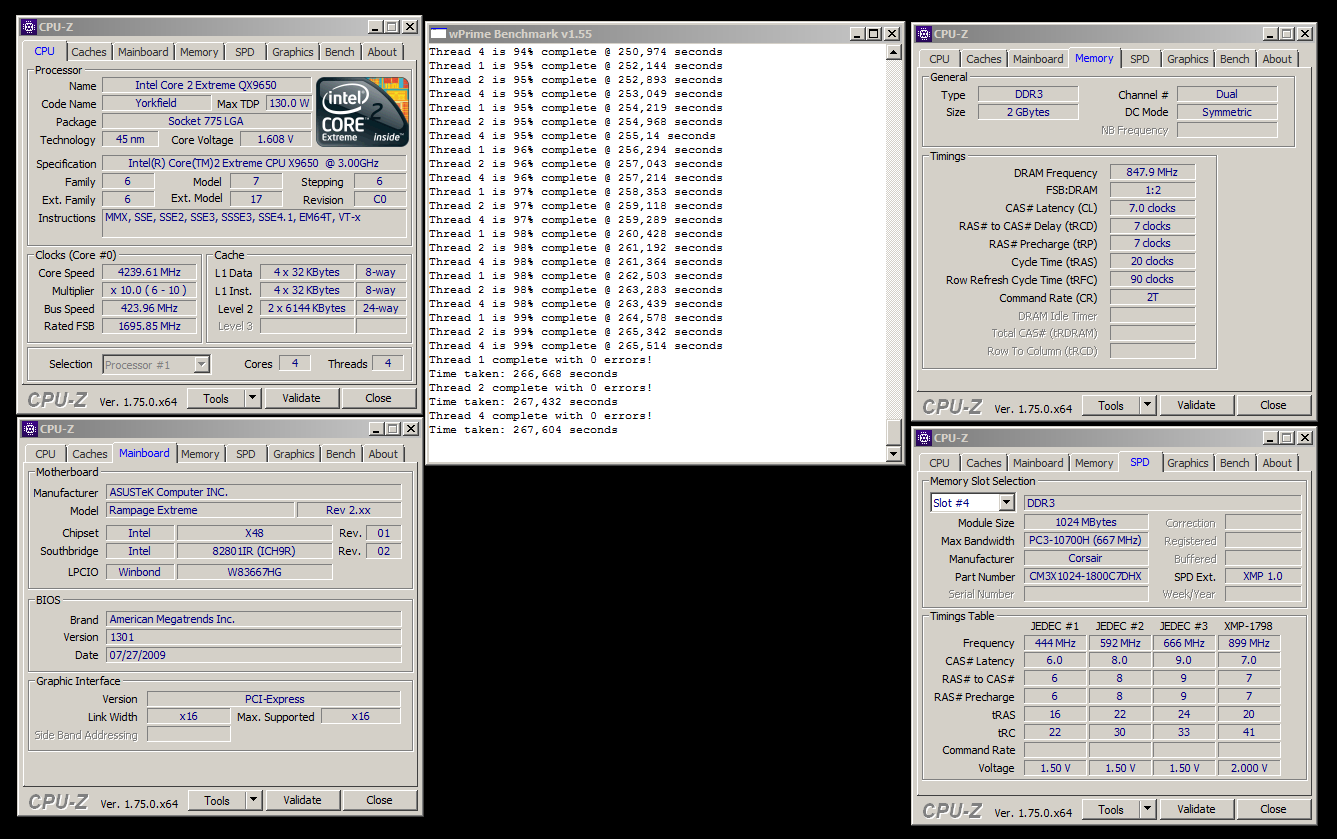Screen dimensions: 1337x839
Task: Click Tools button in CPU window
Action: pos(216,398)
